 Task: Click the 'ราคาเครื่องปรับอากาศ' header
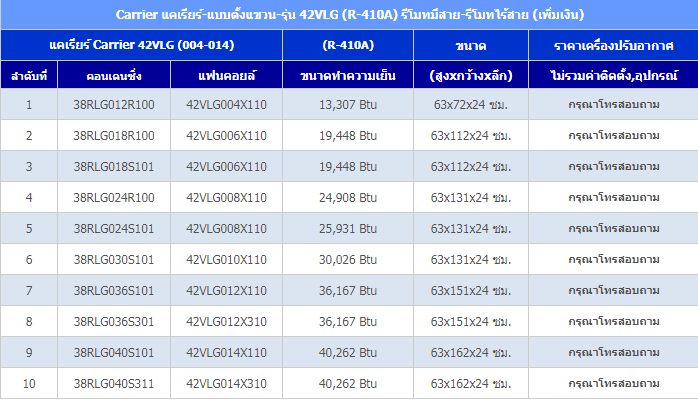click(613, 45)
